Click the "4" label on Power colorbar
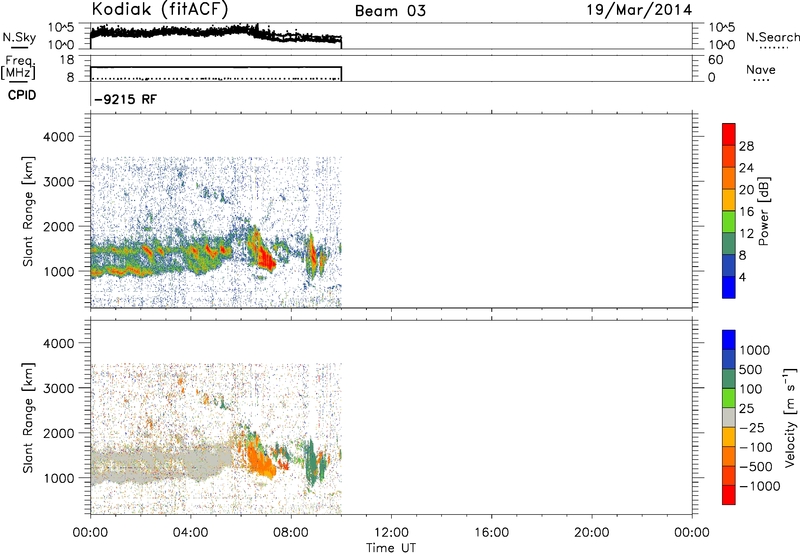Screen dimensions: 800x554 click(x=742, y=277)
